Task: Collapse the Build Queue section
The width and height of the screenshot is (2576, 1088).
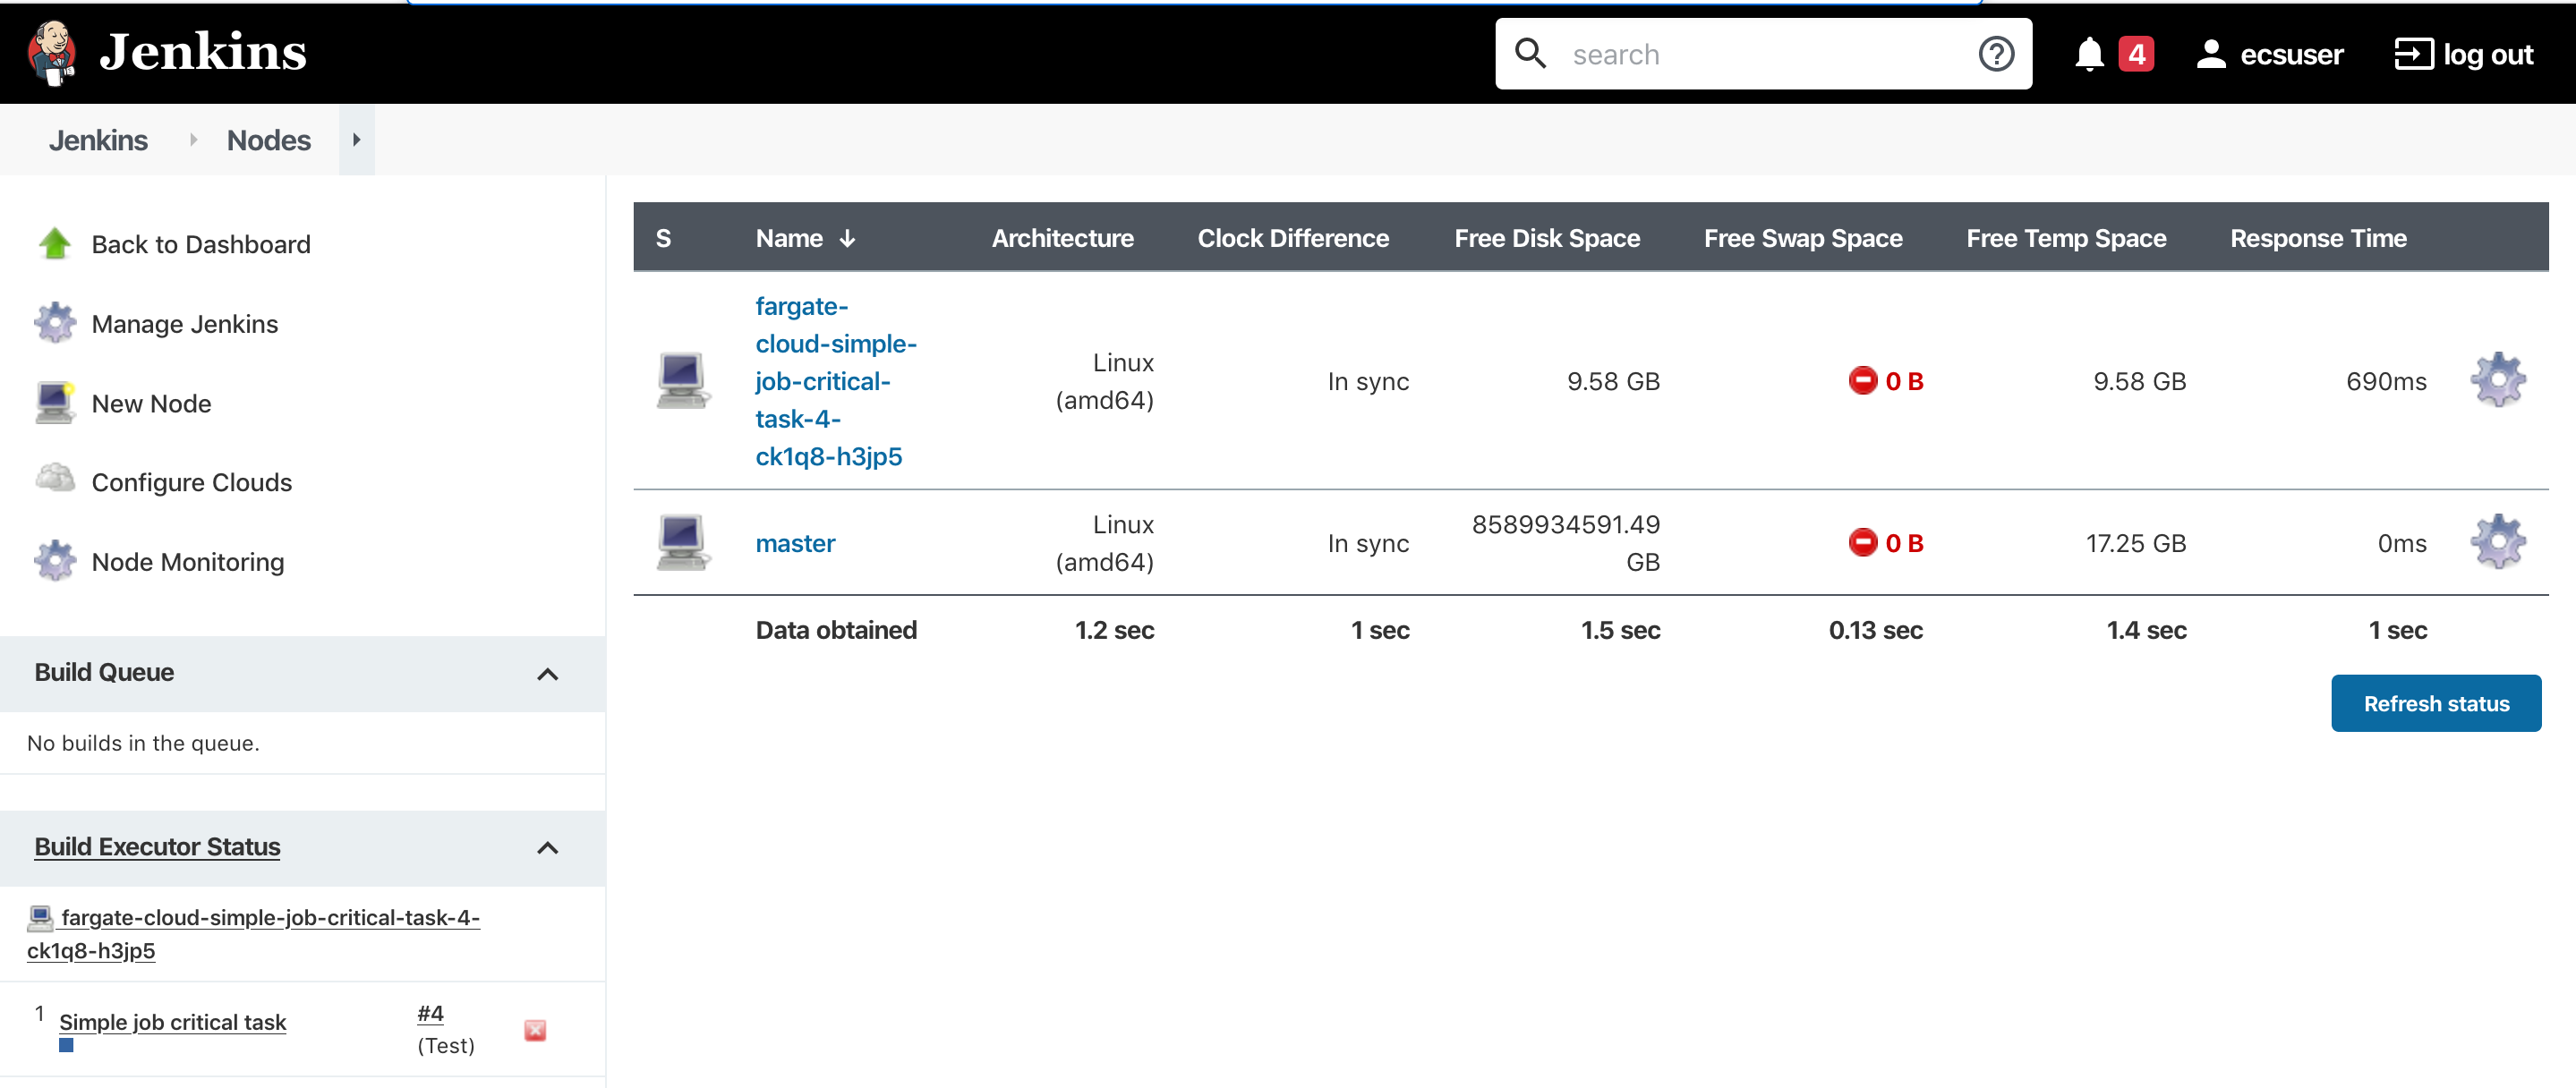Action: 548,674
